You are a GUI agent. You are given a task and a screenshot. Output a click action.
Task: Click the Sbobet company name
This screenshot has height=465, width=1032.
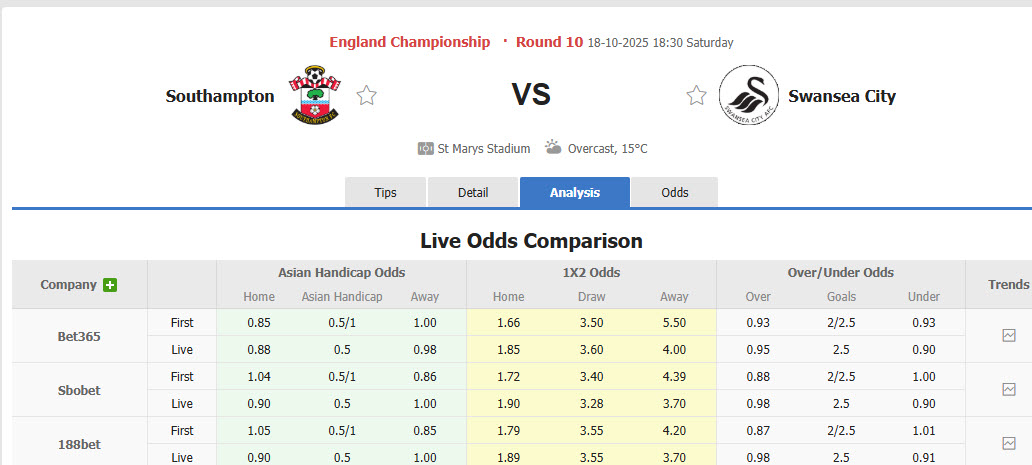click(79, 390)
